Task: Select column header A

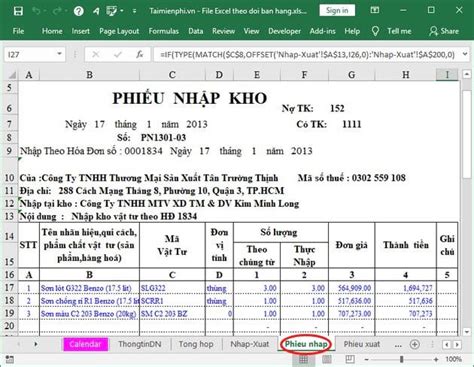Action: pyautogui.click(x=29, y=75)
